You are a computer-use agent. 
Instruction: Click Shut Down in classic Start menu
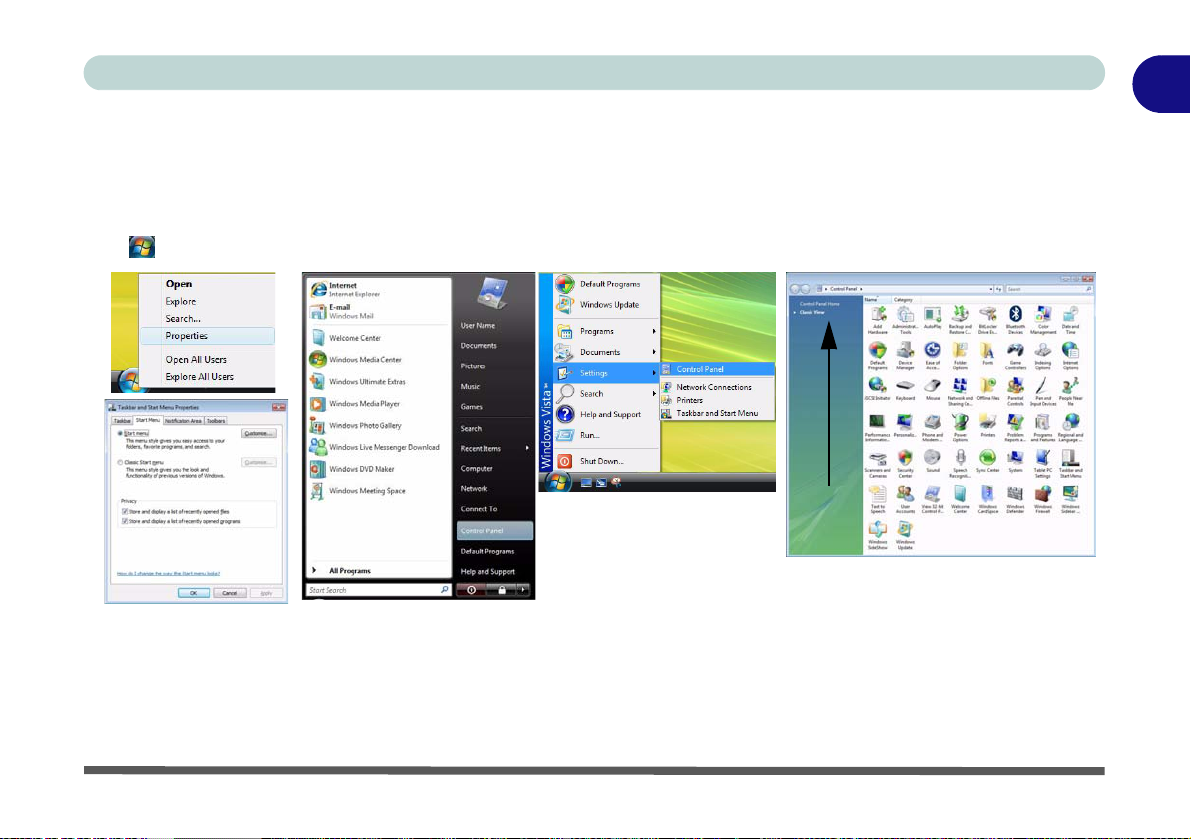(x=602, y=462)
